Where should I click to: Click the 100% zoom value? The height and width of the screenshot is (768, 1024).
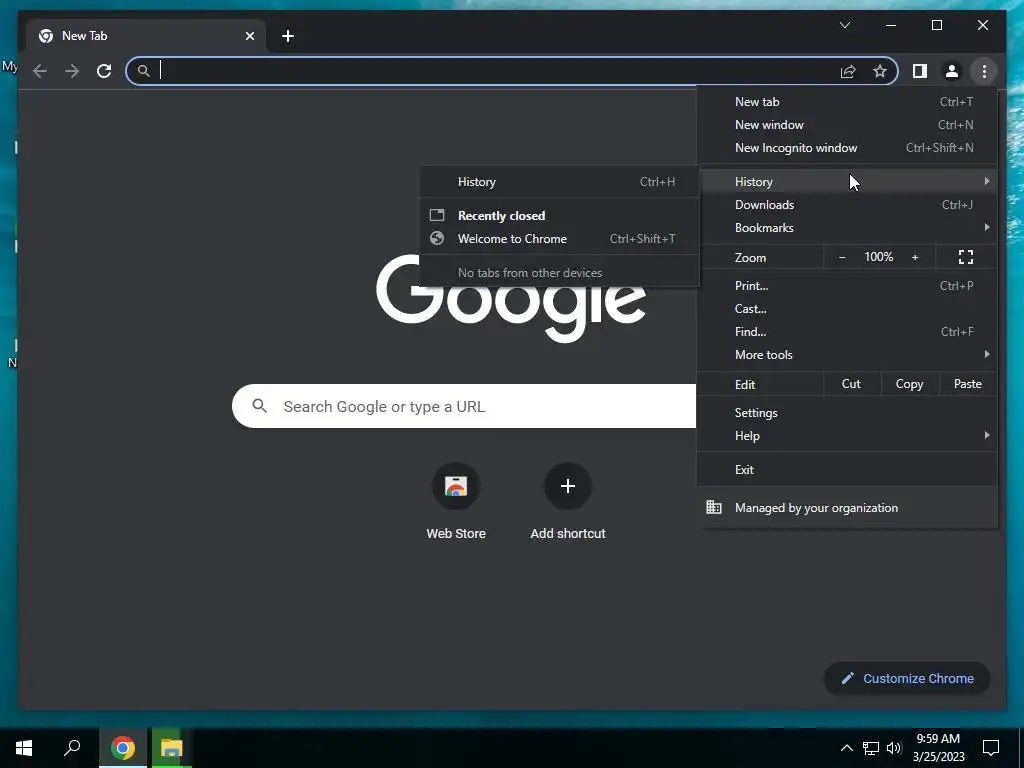coord(878,257)
